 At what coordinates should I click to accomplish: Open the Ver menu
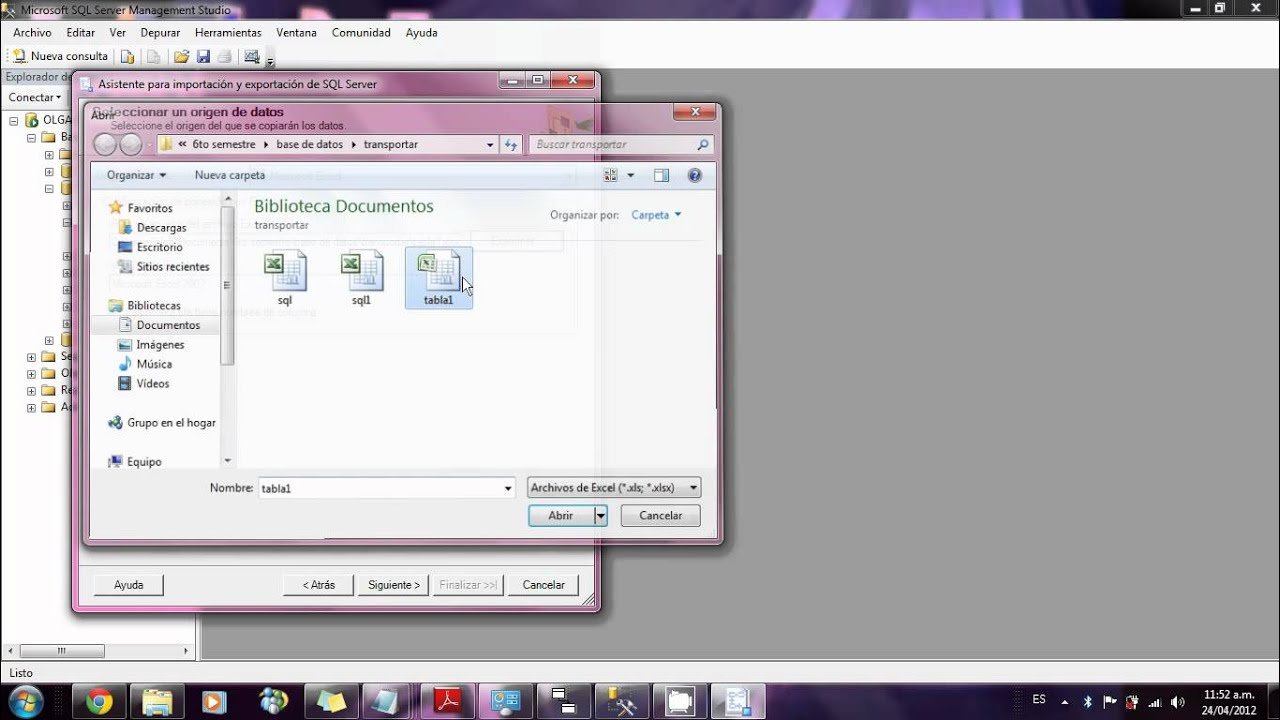118,32
